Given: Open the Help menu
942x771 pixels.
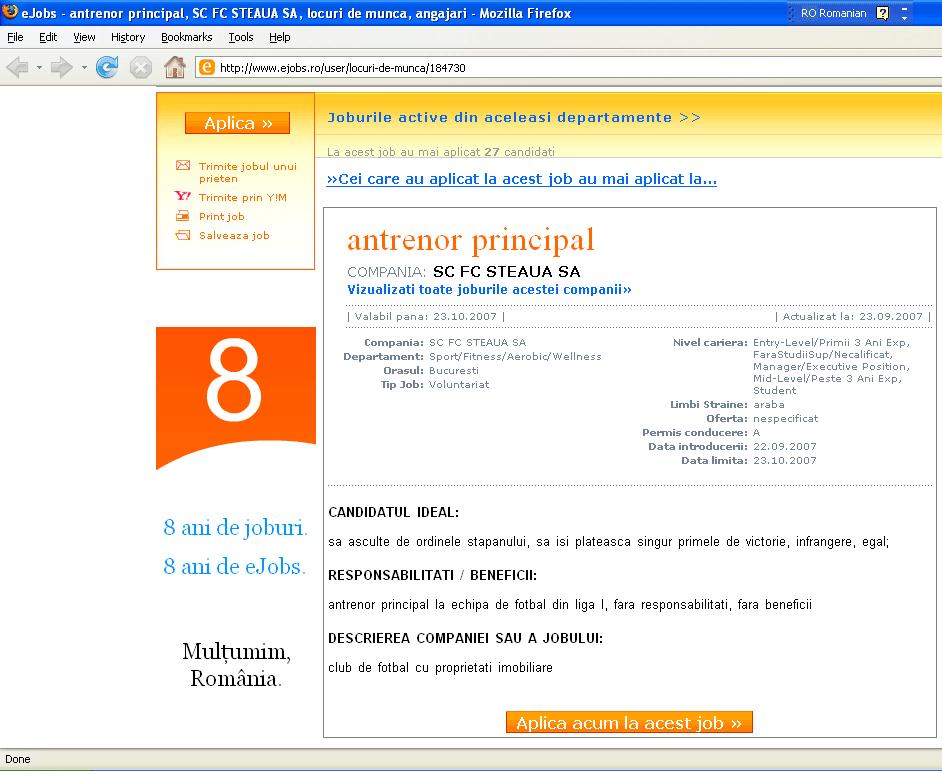Looking at the screenshot, I should (x=279, y=37).
